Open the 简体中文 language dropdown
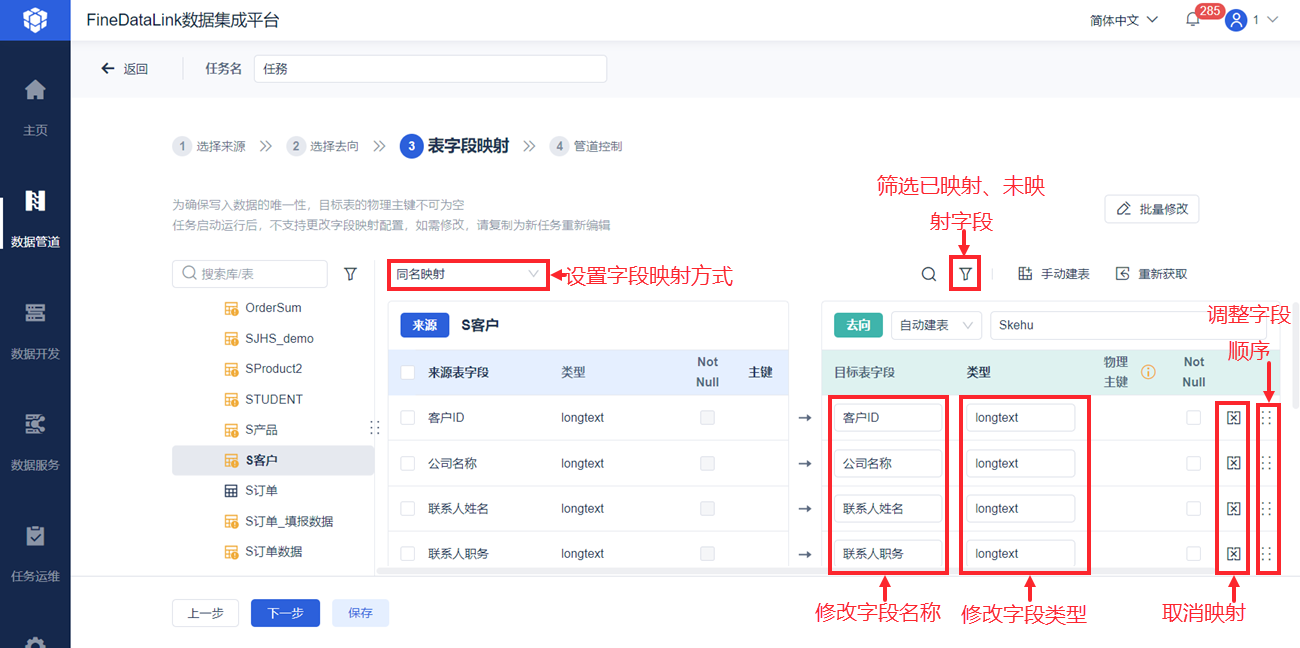Image resolution: width=1300 pixels, height=648 pixels. [1124, 20]
